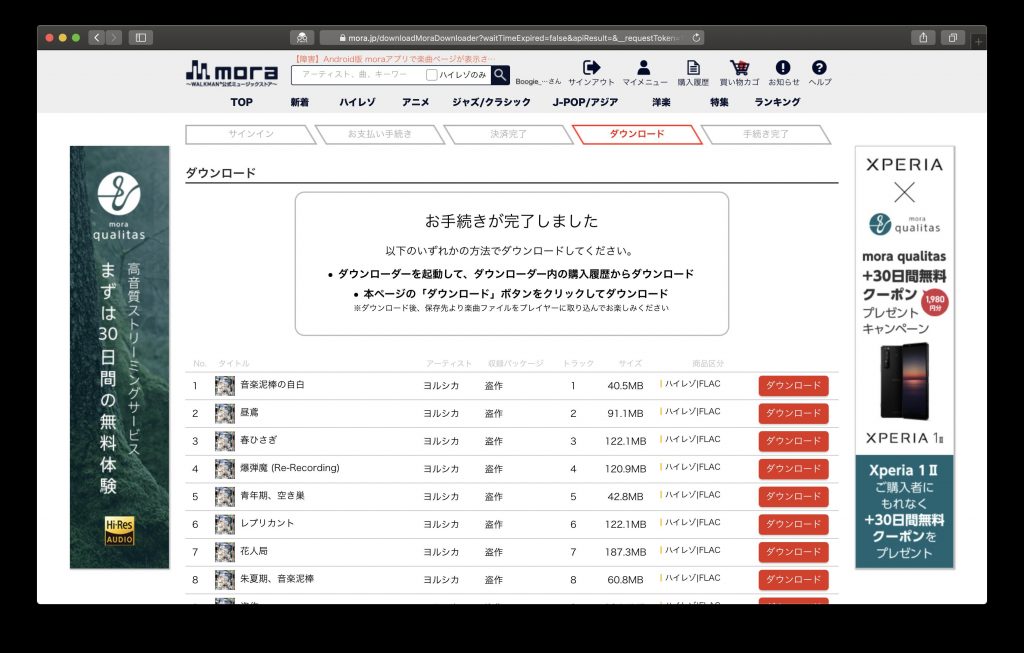
Task: Select the 手続き完了 step tab
Action: [765, 134]
